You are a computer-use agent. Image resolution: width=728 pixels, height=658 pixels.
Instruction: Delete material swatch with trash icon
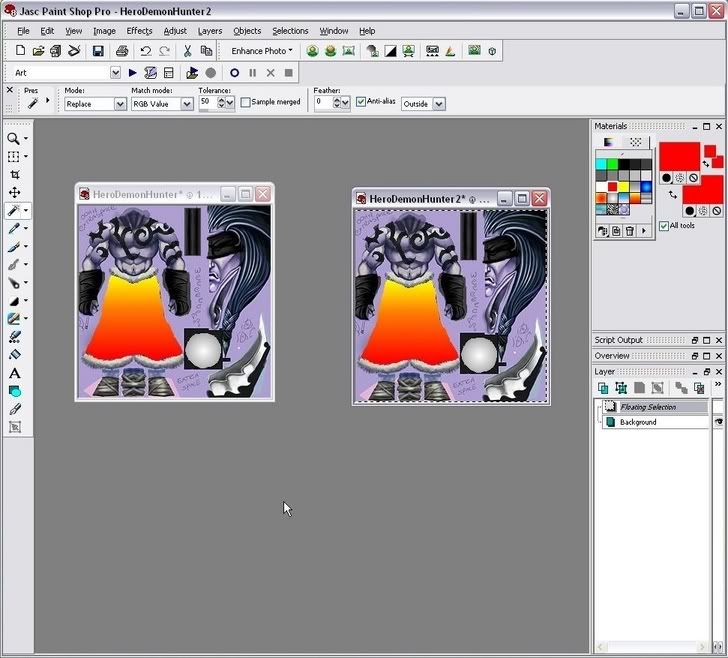[x=630, y=231]
